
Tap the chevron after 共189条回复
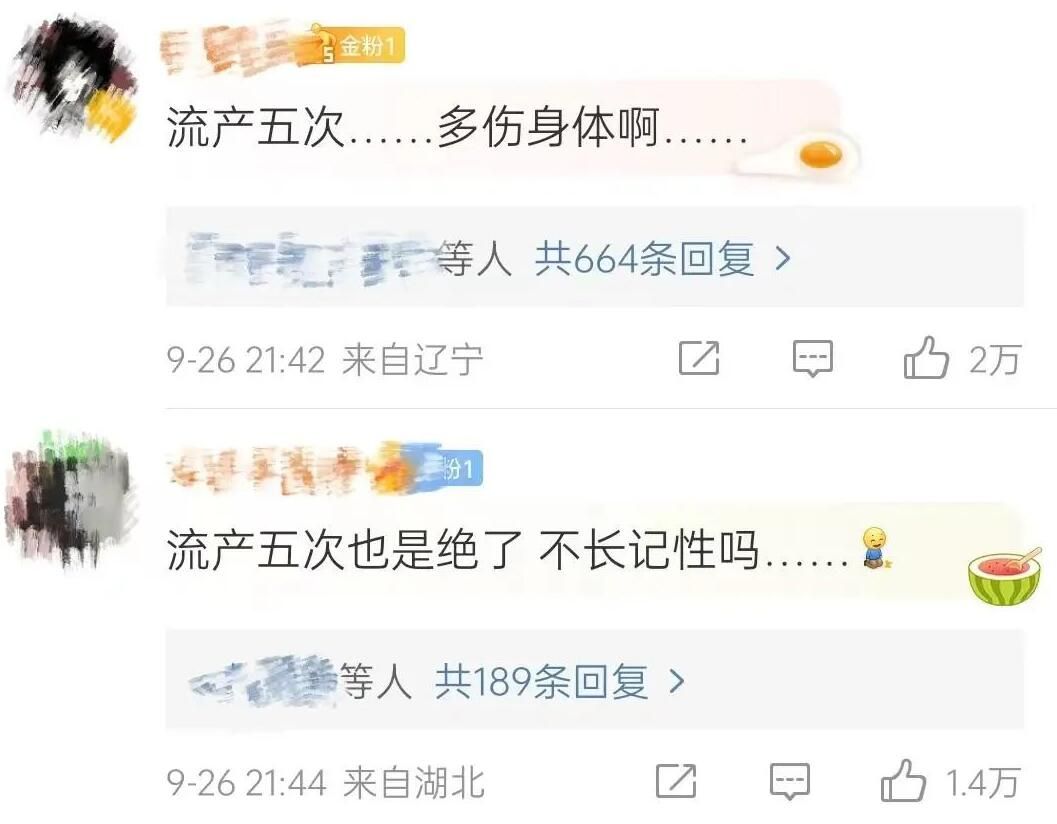(x=677, y=681)
